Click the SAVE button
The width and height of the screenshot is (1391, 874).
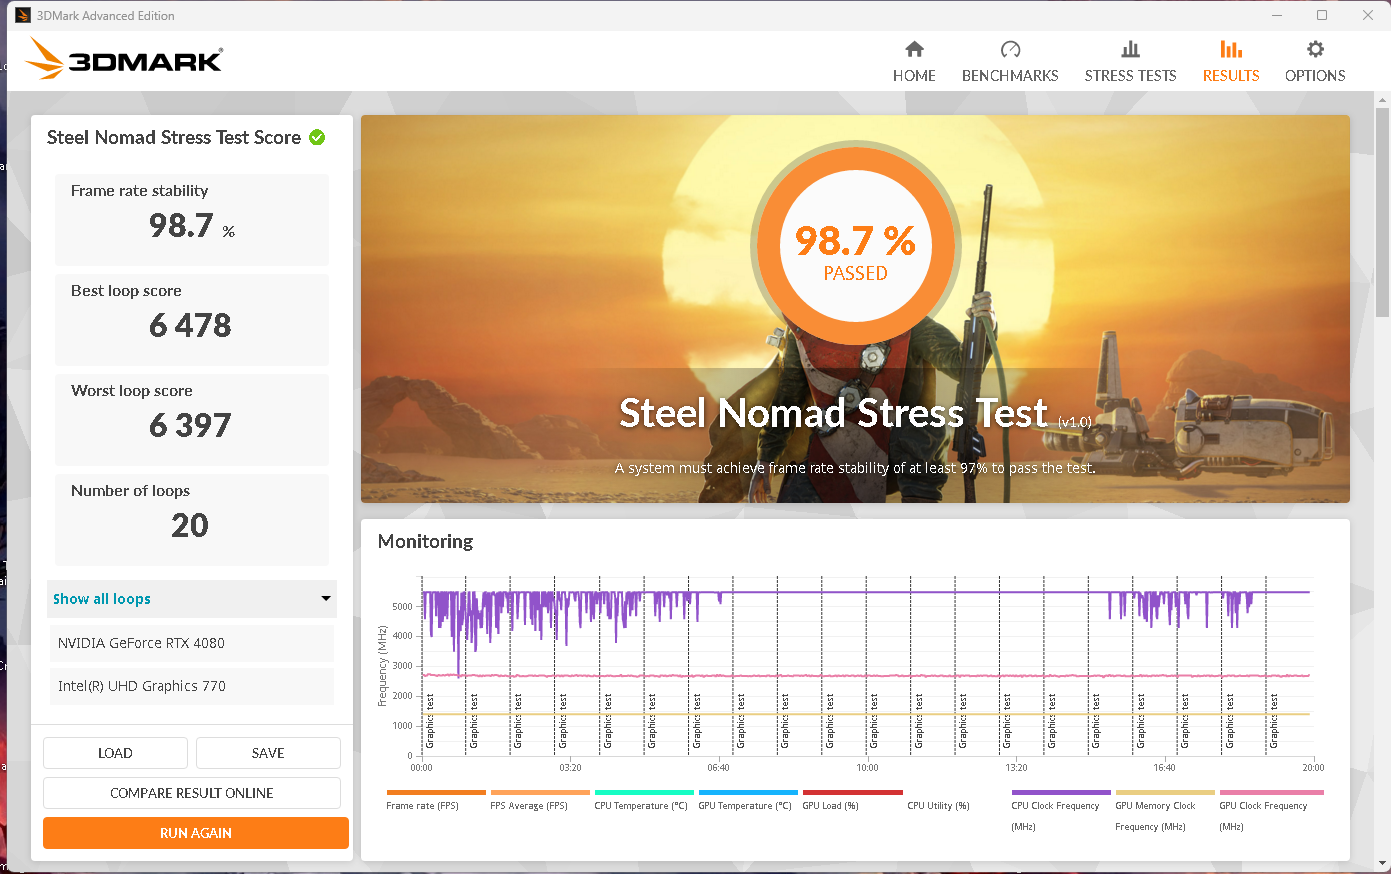268,753
